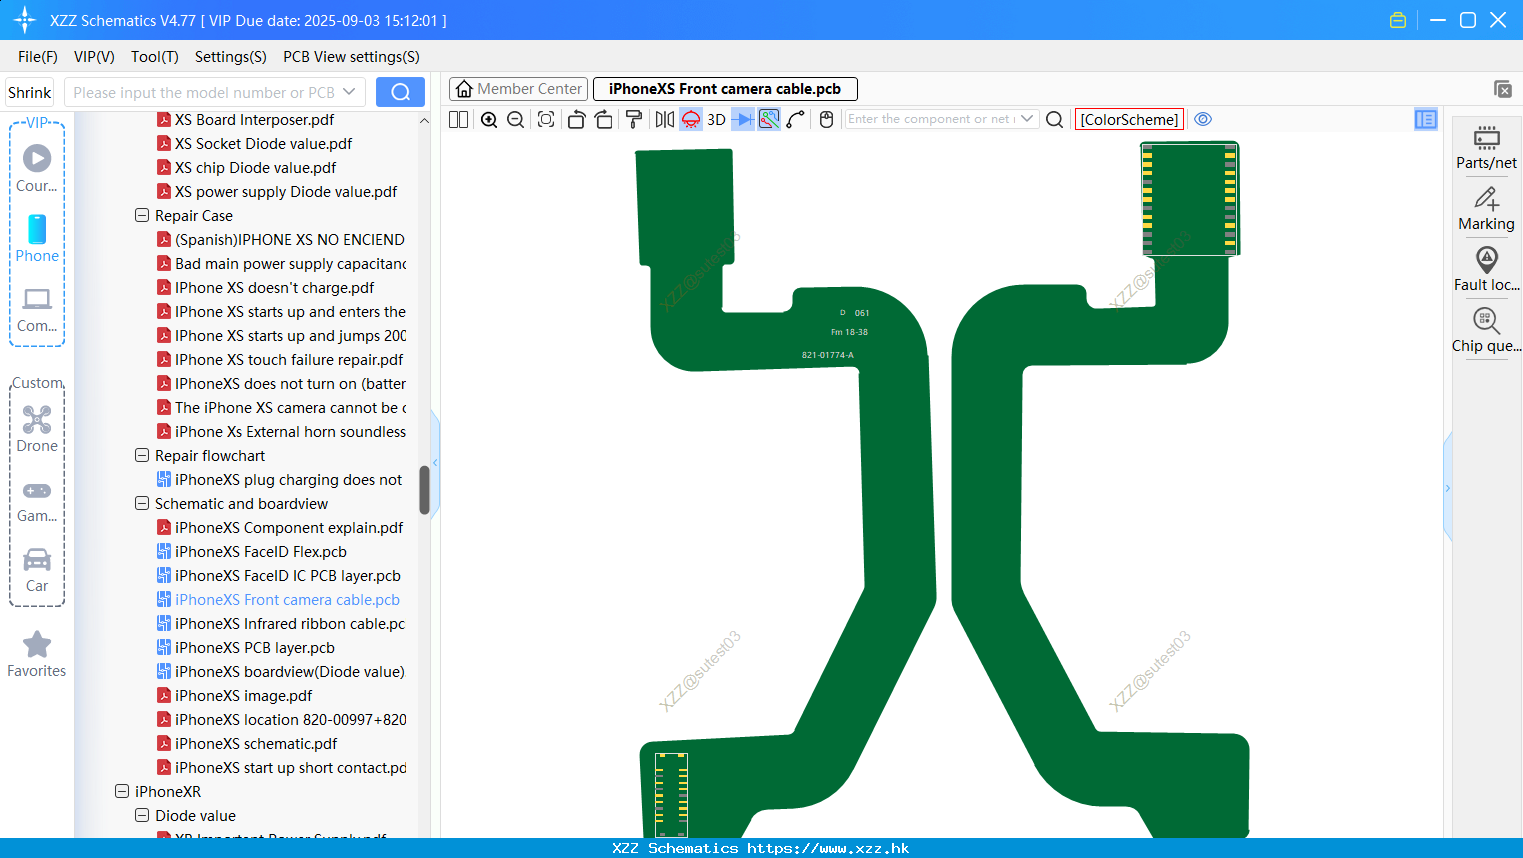Screen dimensions: 1523x858
Task: Open the Chip query tool
Action: click(1487, 330)
